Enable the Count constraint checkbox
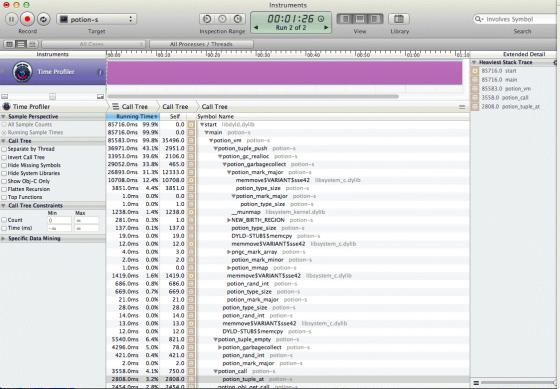Screen dimensions: 560x389 (4, 220)
